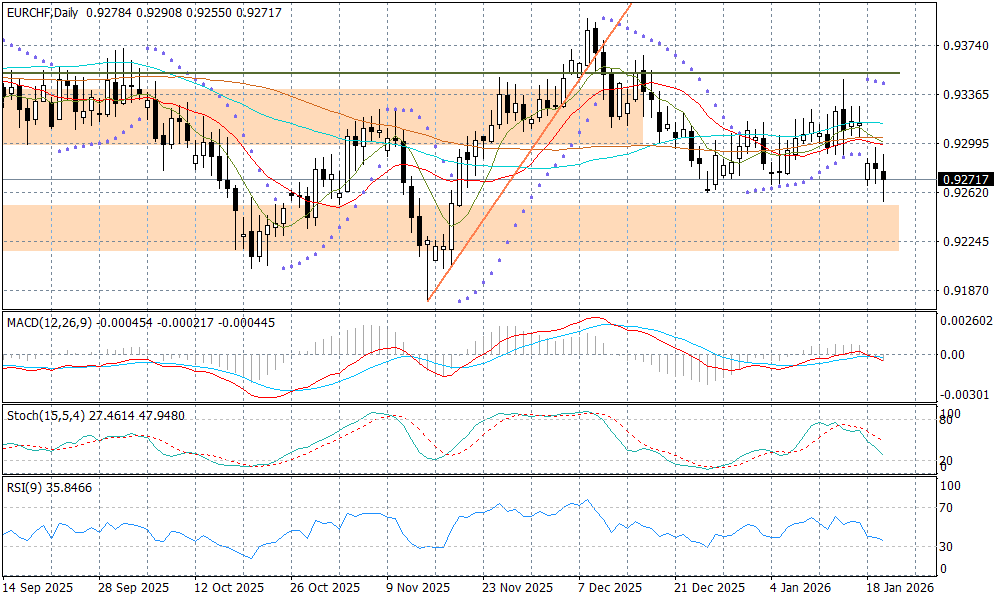Select the 7 Dec 2025 date label
The image size is (1000, 600).
(x=607, y=588)
